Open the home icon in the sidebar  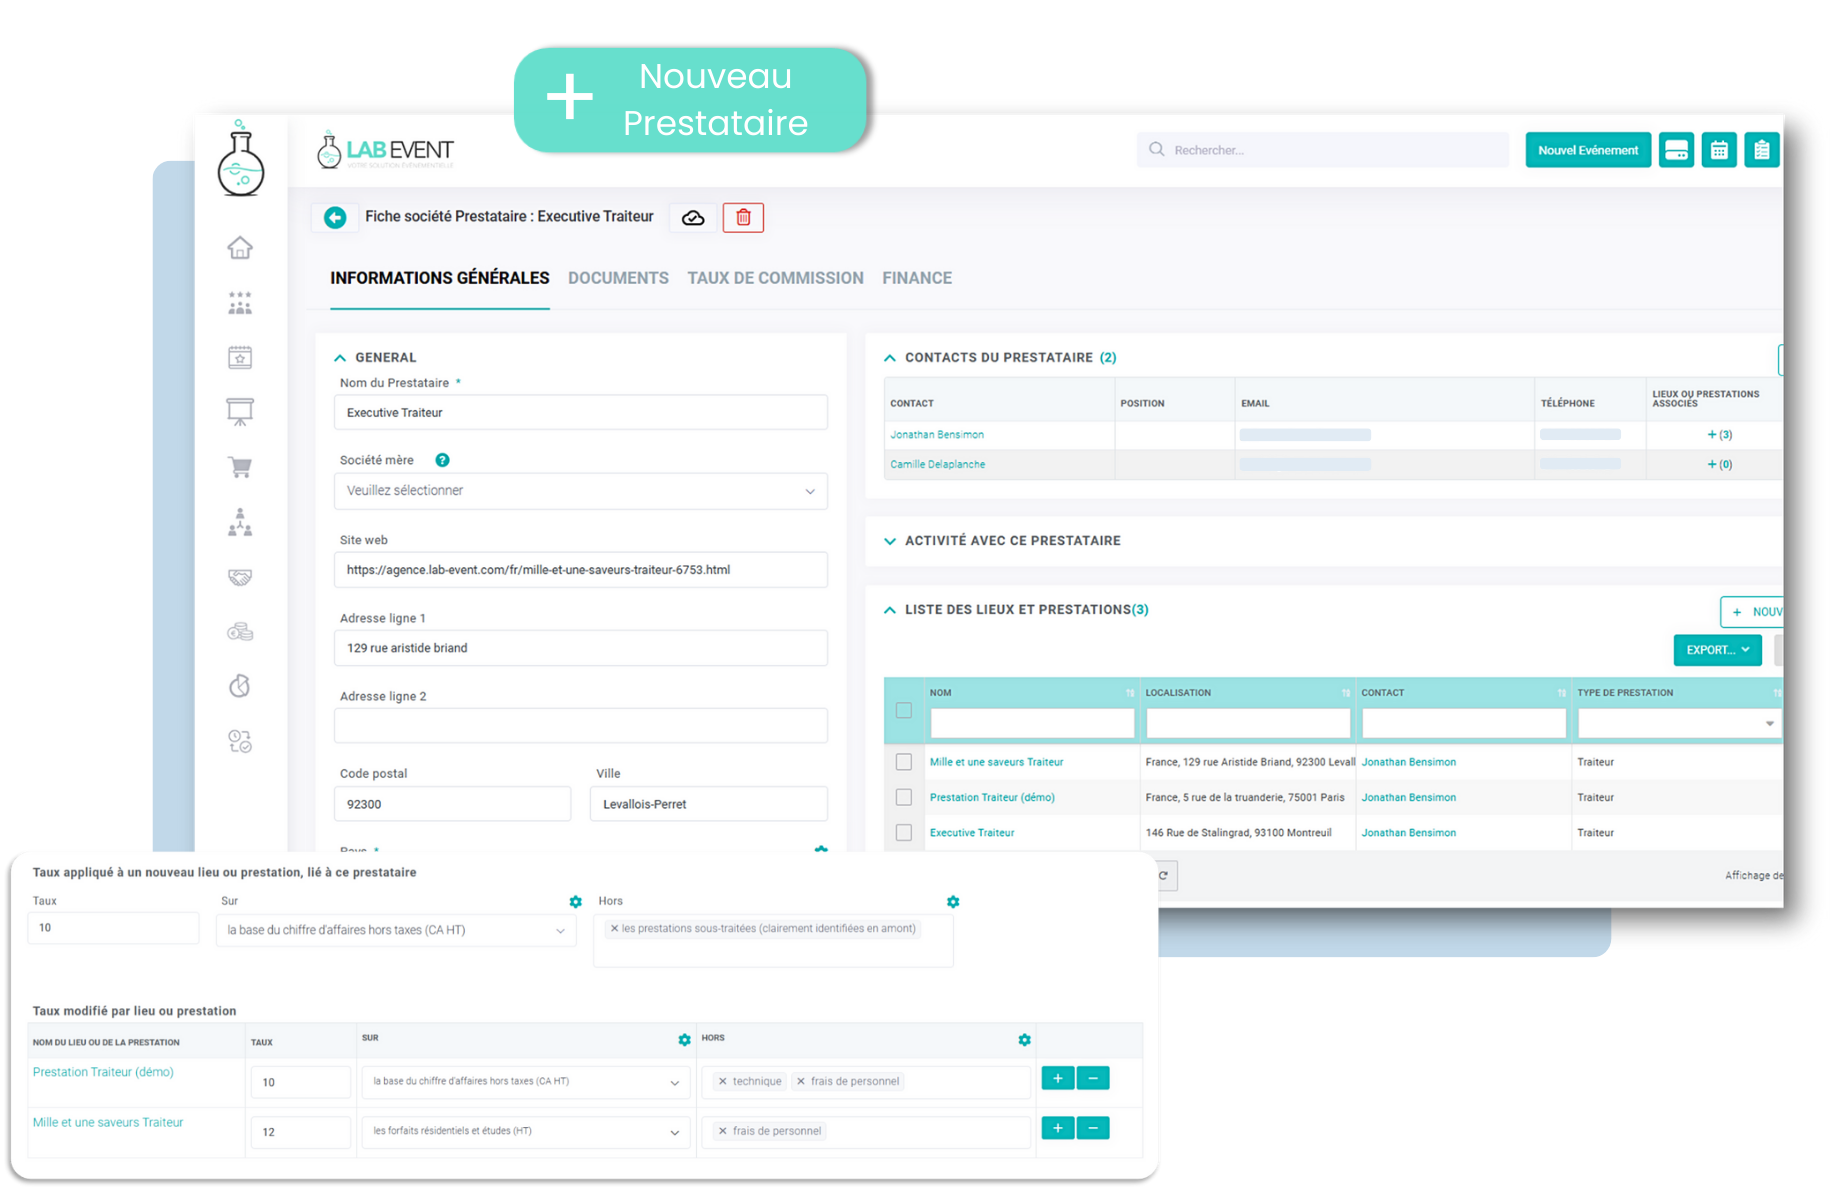tap(240, 247)
